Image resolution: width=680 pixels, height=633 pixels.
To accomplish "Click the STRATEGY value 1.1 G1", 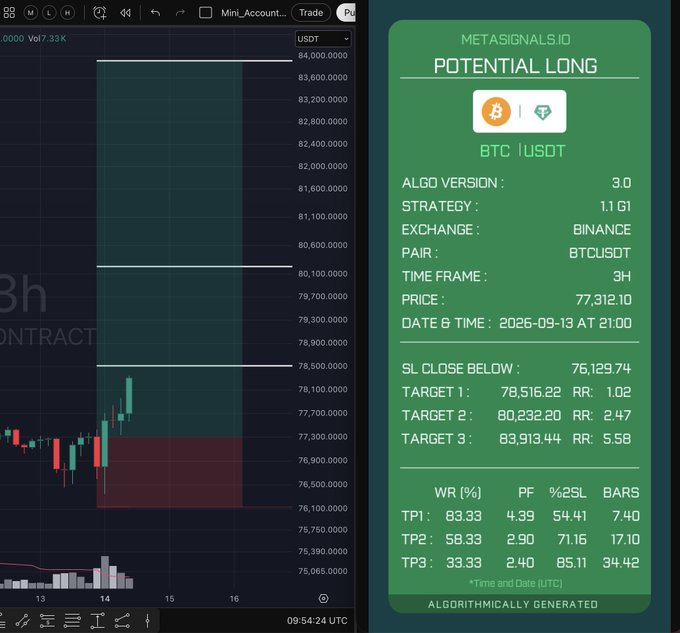I will click(615, 206).
